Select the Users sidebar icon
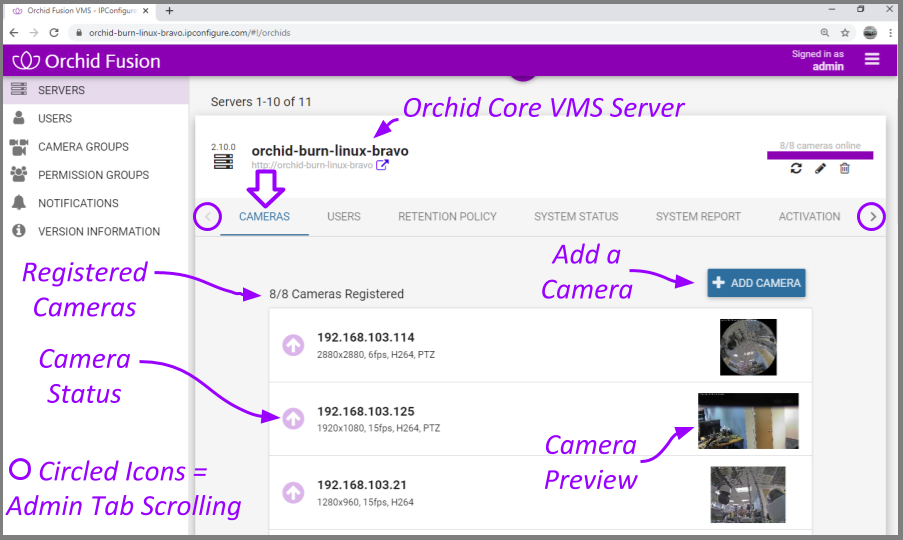The width and height of the screenshot is (903, 540). coord(19,118)
